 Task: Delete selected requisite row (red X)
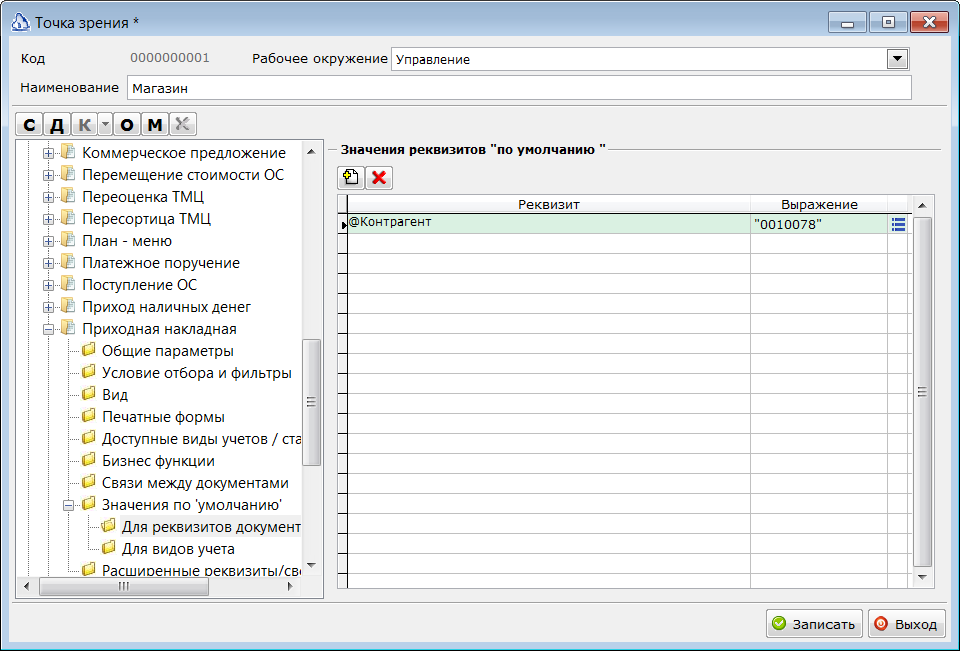click(x=379, y=178)
